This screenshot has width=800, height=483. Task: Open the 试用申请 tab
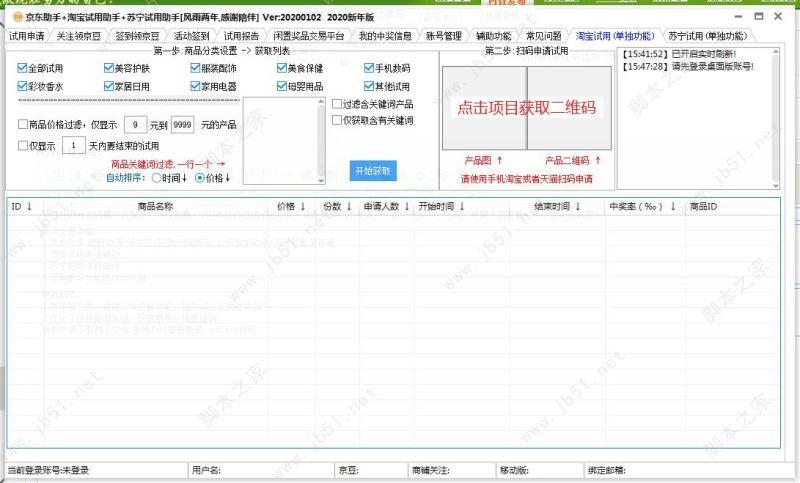pos(27,36)
